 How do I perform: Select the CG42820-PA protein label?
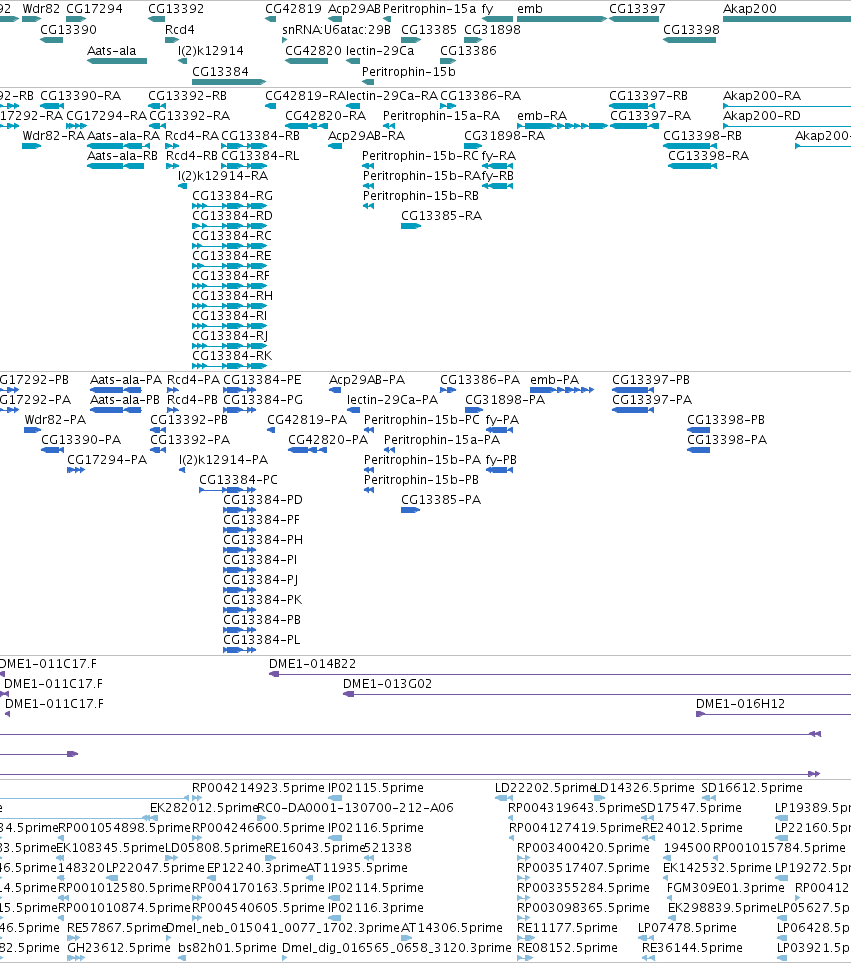click(x=328, y=440)
